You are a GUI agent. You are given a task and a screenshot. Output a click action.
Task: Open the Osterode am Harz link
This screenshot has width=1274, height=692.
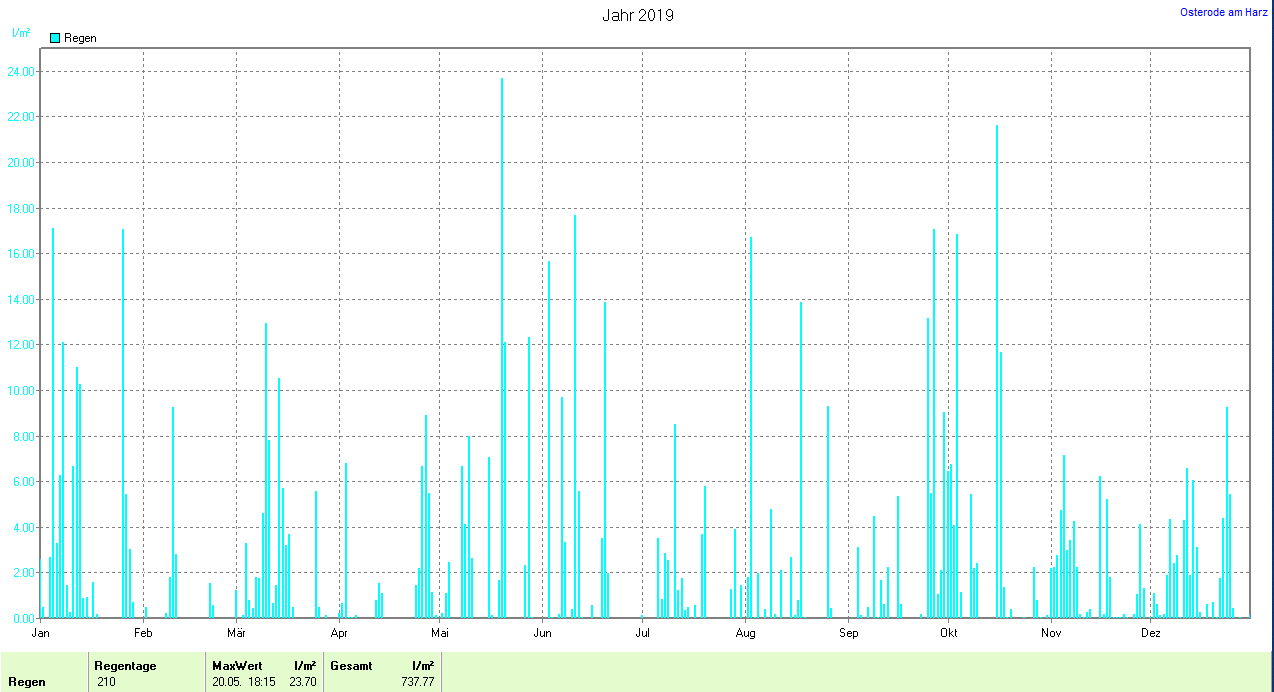tap(1223, 12)
